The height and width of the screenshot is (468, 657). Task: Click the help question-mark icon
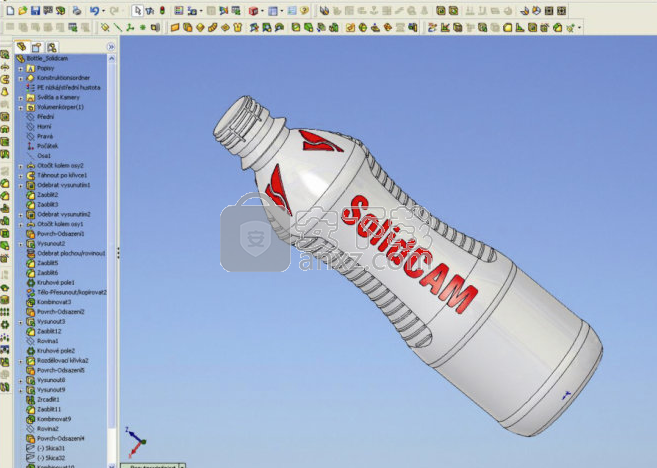304,10
